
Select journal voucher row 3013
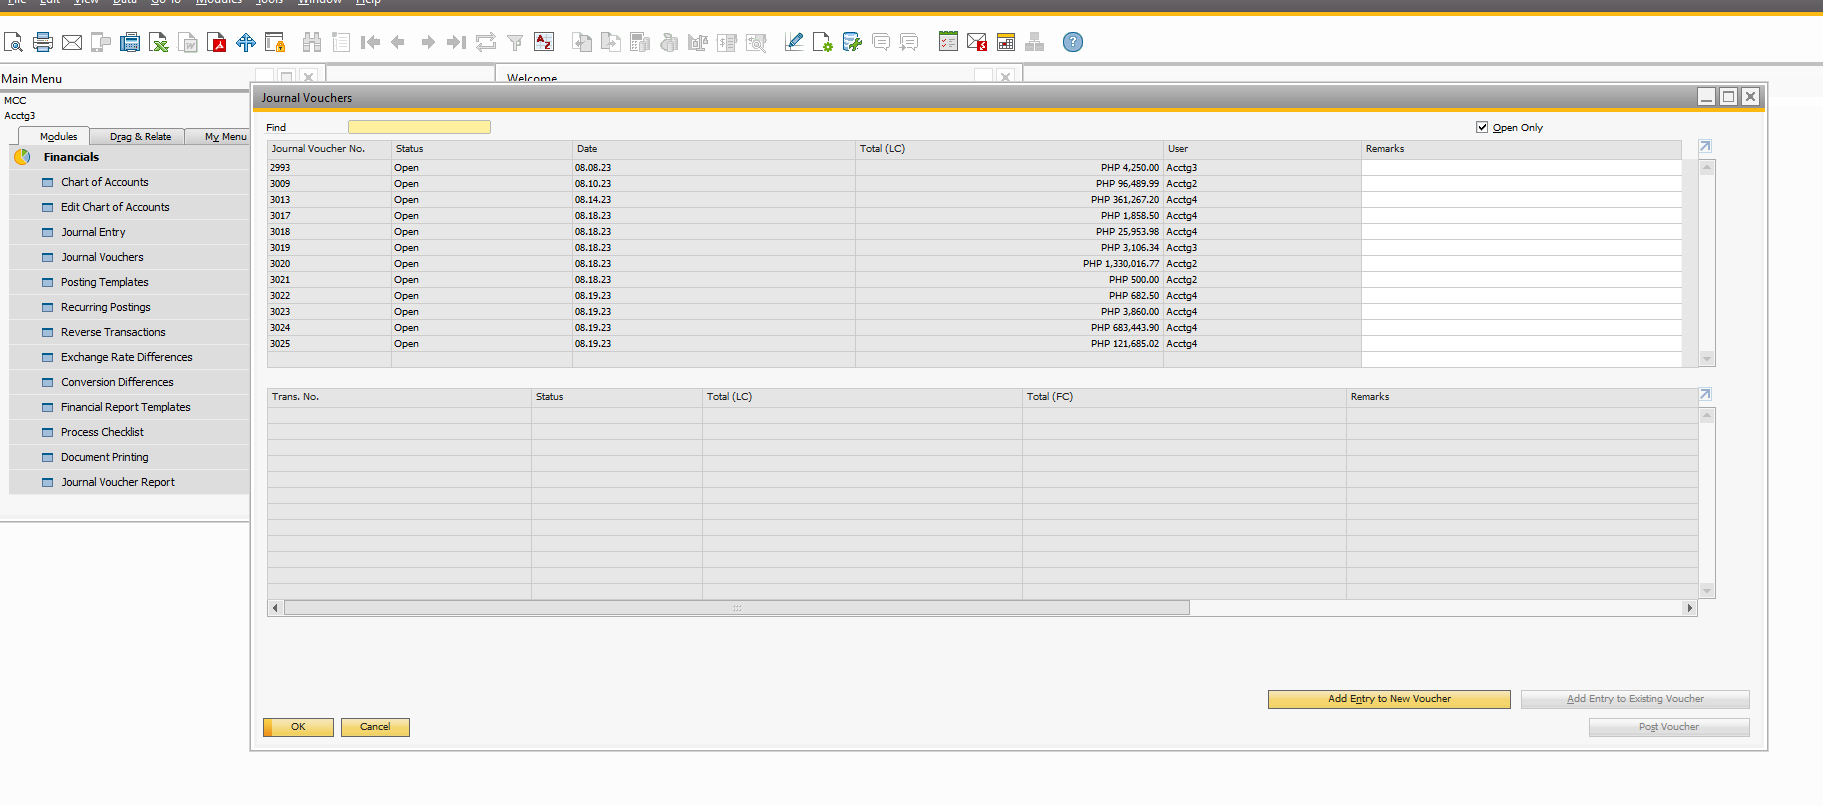[974, 200]
